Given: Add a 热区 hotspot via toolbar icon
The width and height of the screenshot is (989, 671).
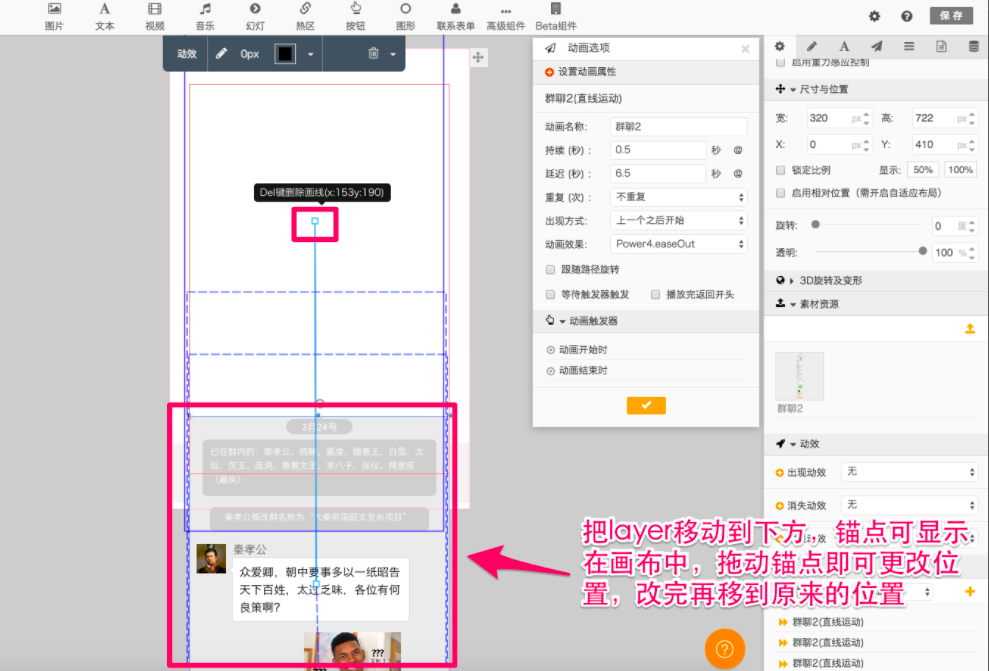Looking at the screenshot, I should click(x=305, y=16).
